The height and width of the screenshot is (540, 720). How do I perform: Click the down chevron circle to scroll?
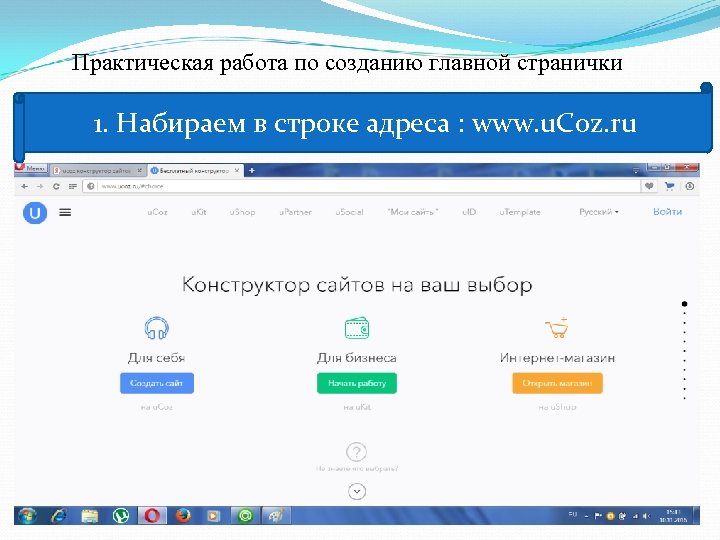pyautogui.click(x=357, y=492)
